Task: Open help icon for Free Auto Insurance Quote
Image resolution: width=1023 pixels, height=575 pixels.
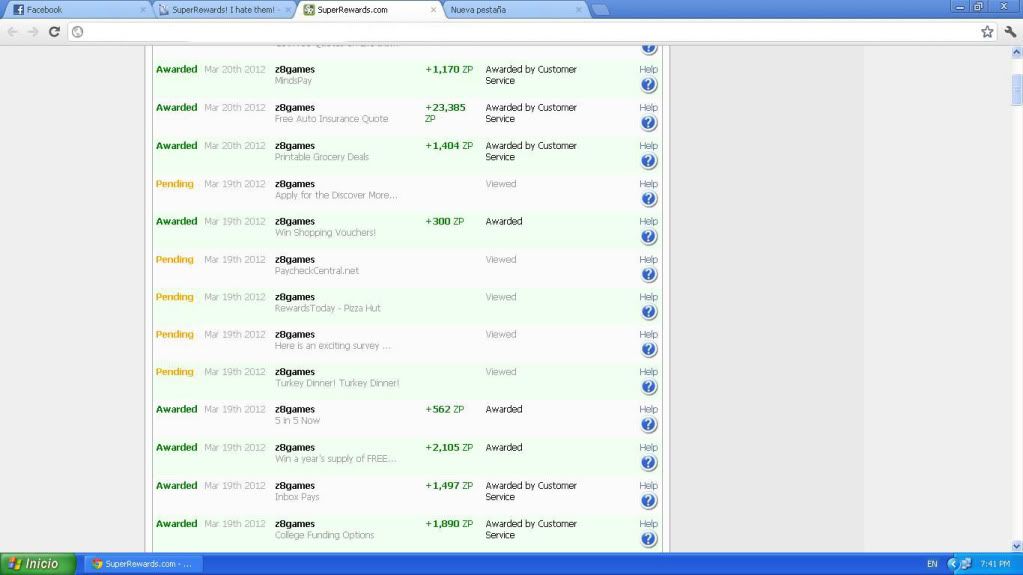Action: tap(648, 123)
